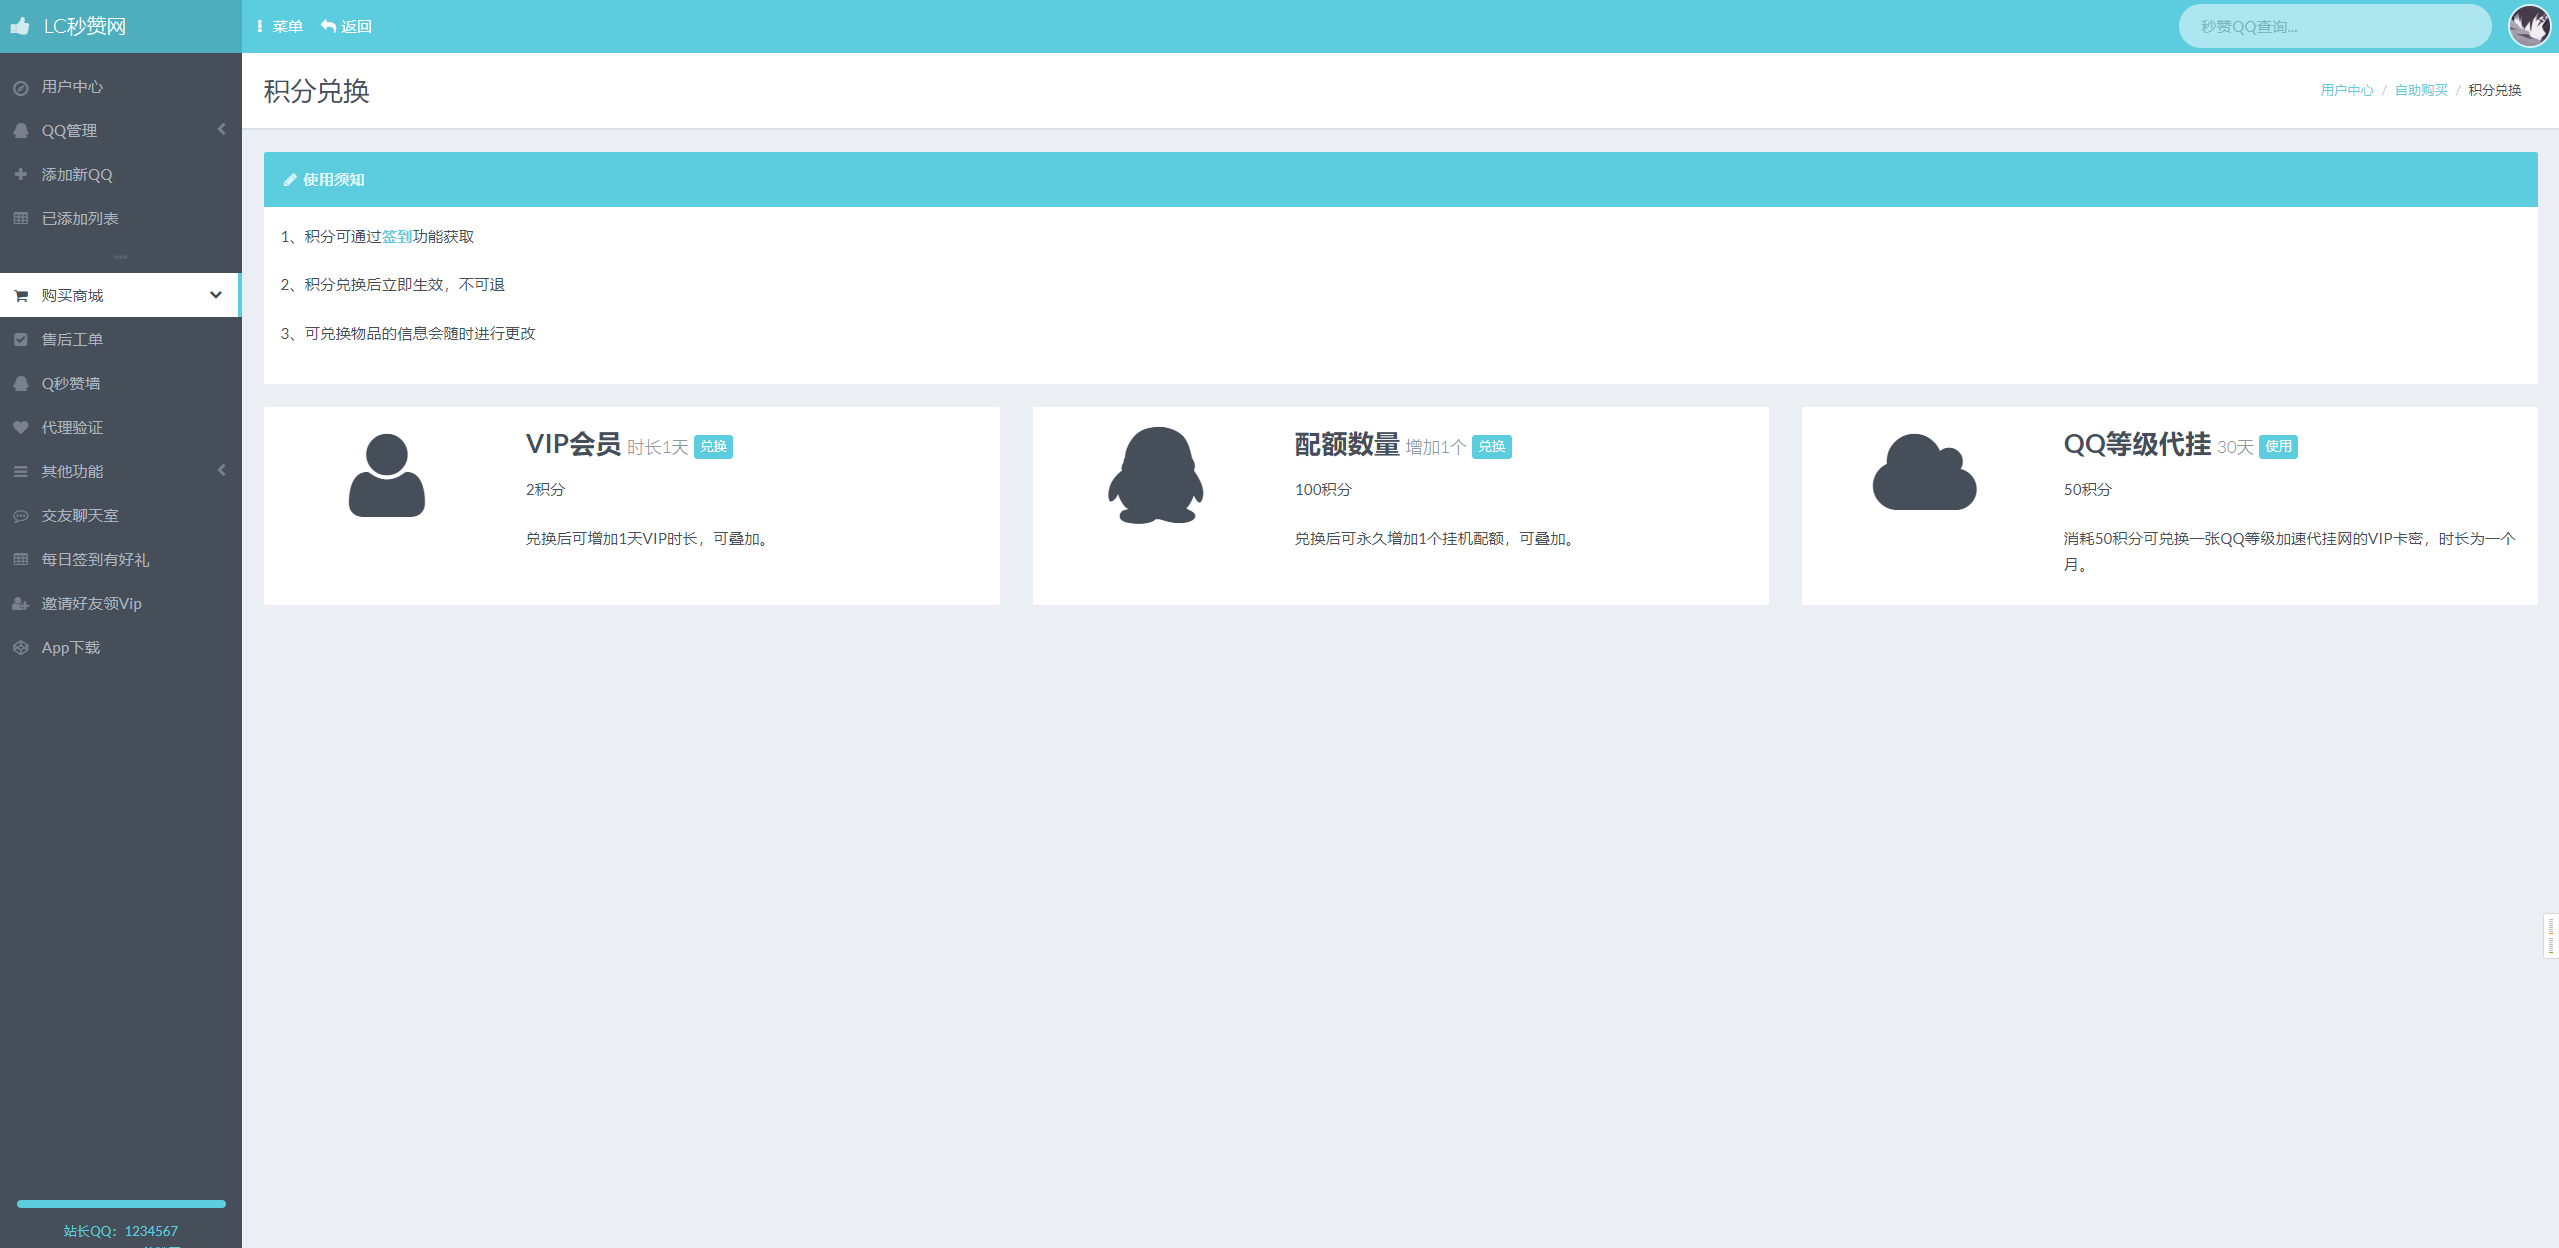The height and width of the screenshot is (1248, 2559).
Task: Click the 签到 link in usage notes
Action: click(397, 237)
